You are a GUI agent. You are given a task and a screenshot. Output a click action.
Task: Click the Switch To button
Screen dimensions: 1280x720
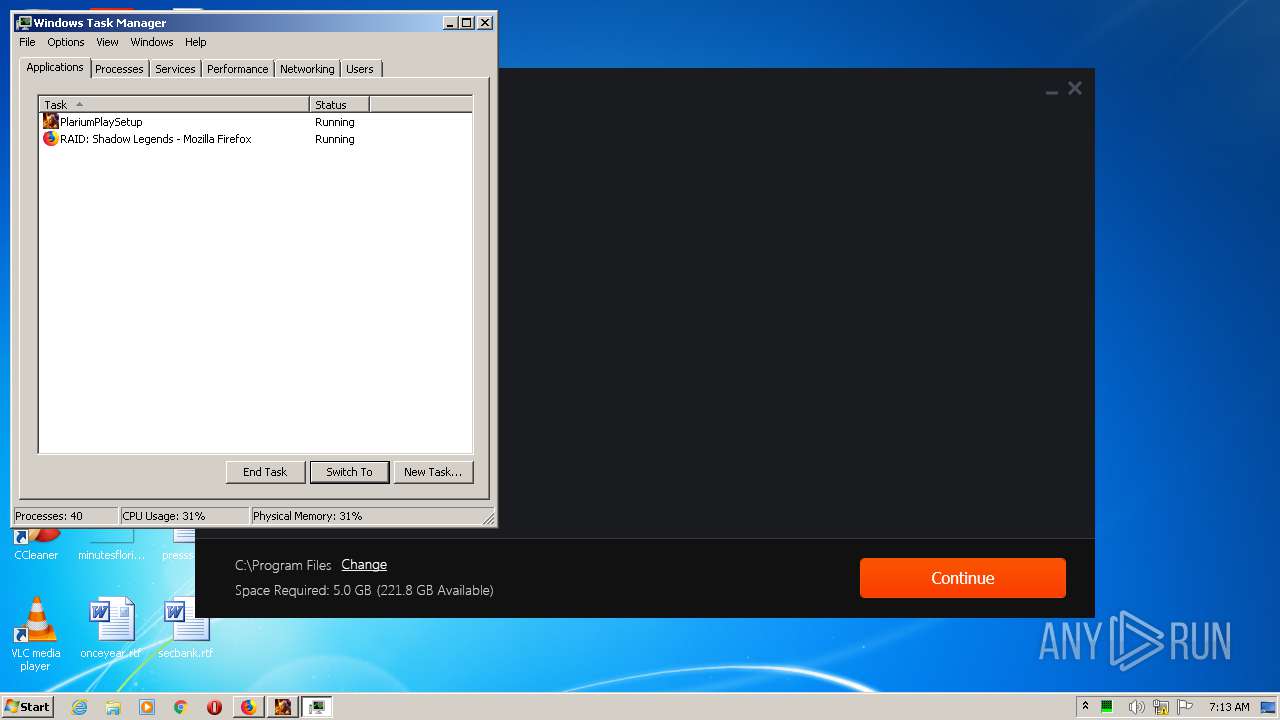tap(349, 472)
